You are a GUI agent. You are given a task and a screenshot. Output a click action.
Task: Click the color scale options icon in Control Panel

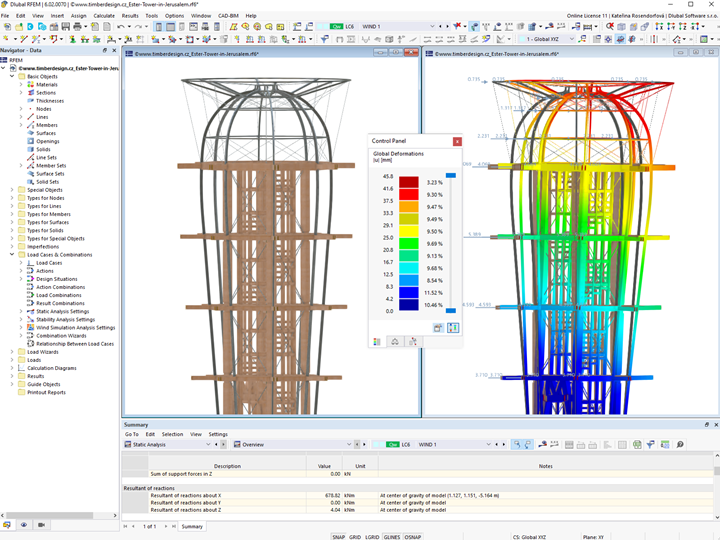point(453,328)
